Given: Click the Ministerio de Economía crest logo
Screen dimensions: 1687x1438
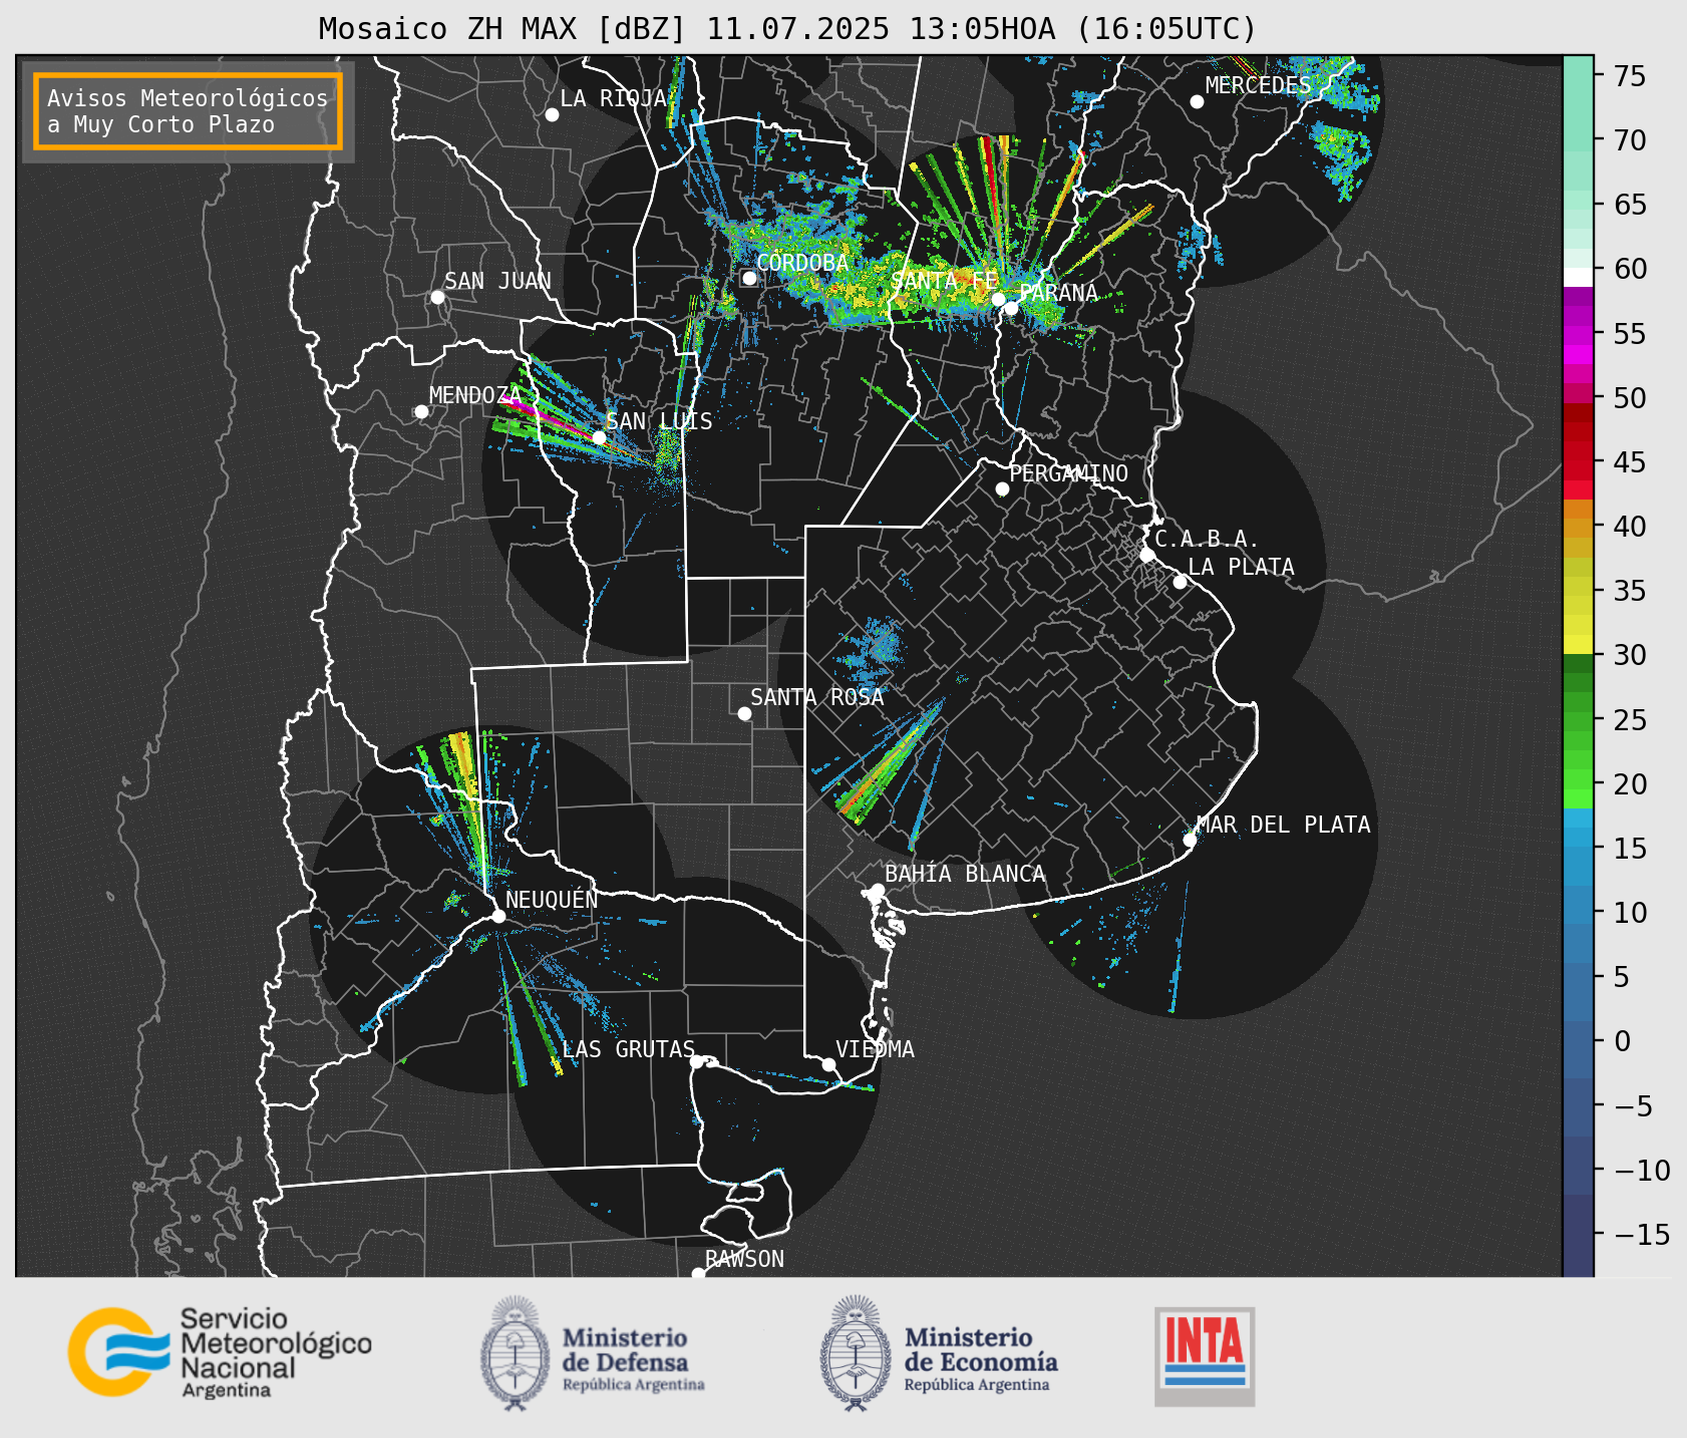Looking at the screenshot, I should tap(855, 1353).
